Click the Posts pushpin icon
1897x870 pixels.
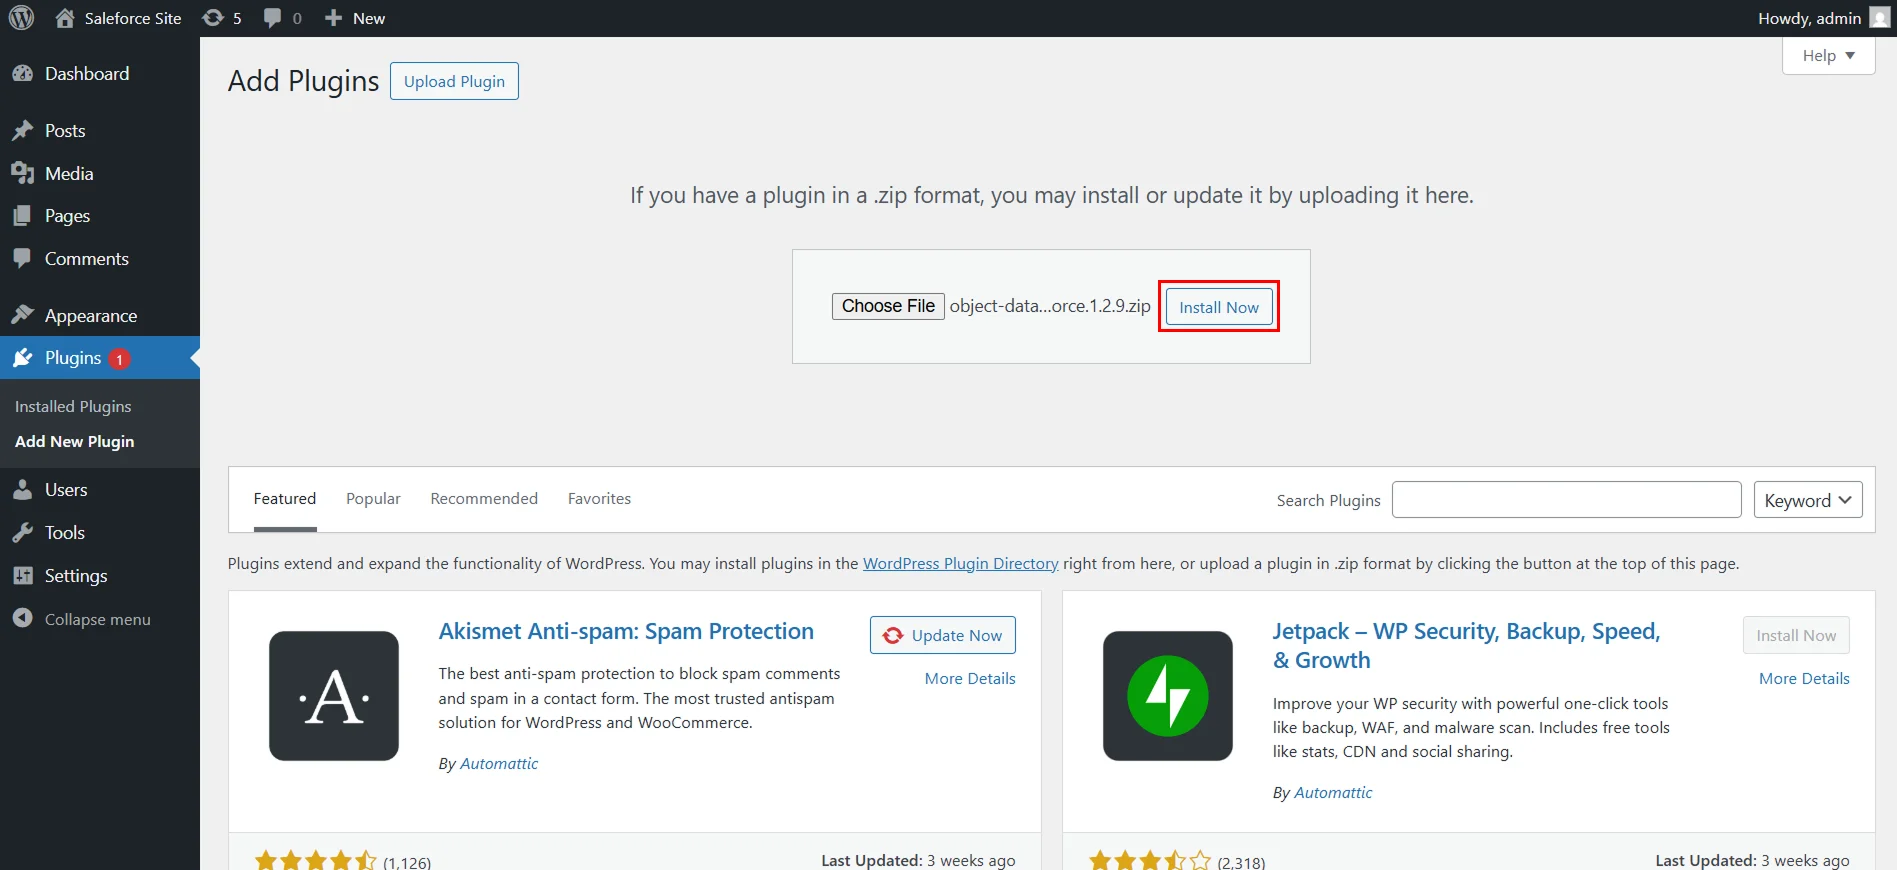click(22, 131)
